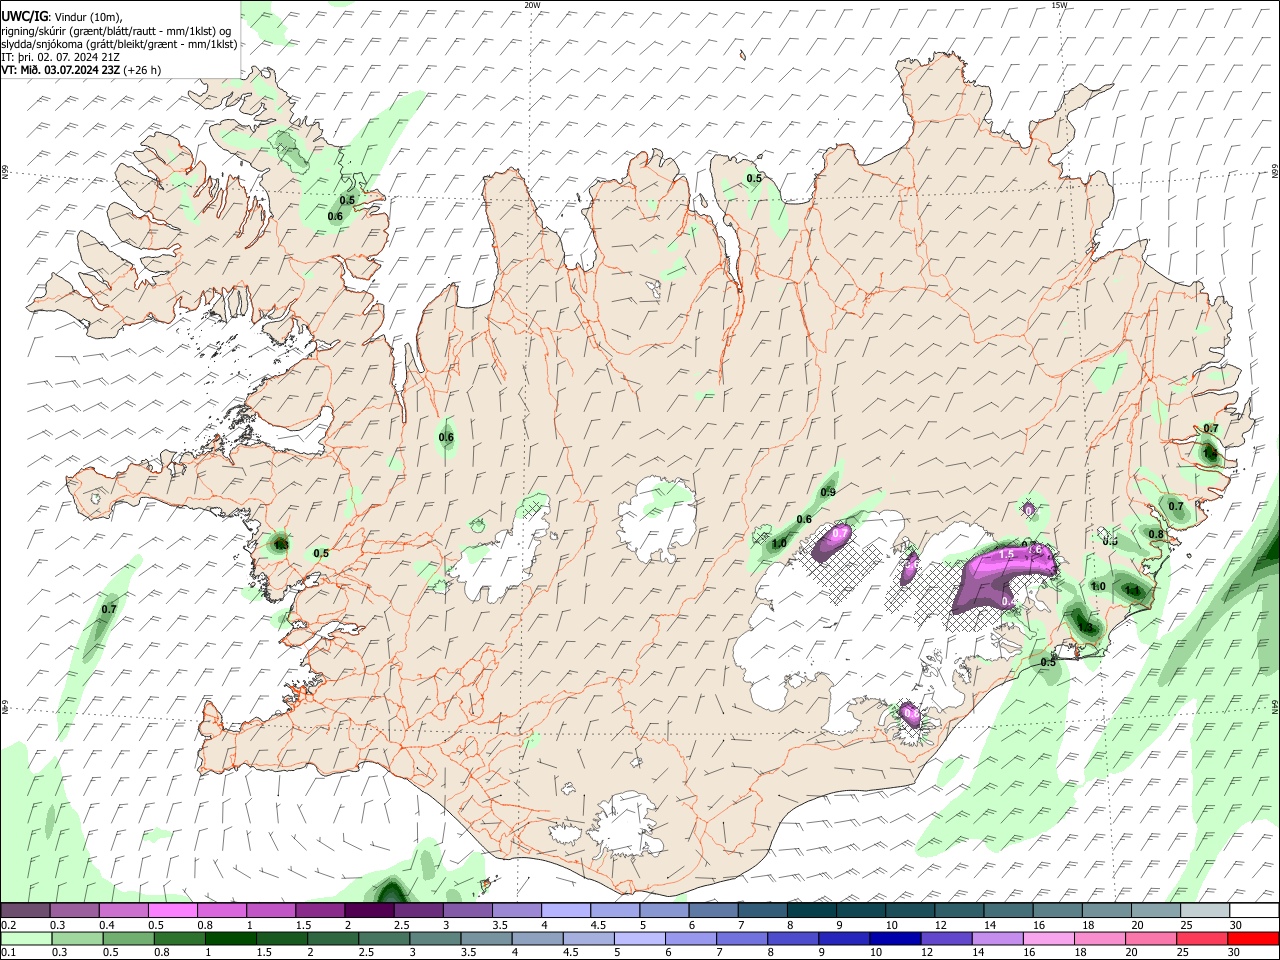Click the dark teal 10 swatch in upper legend

[911, 911]
